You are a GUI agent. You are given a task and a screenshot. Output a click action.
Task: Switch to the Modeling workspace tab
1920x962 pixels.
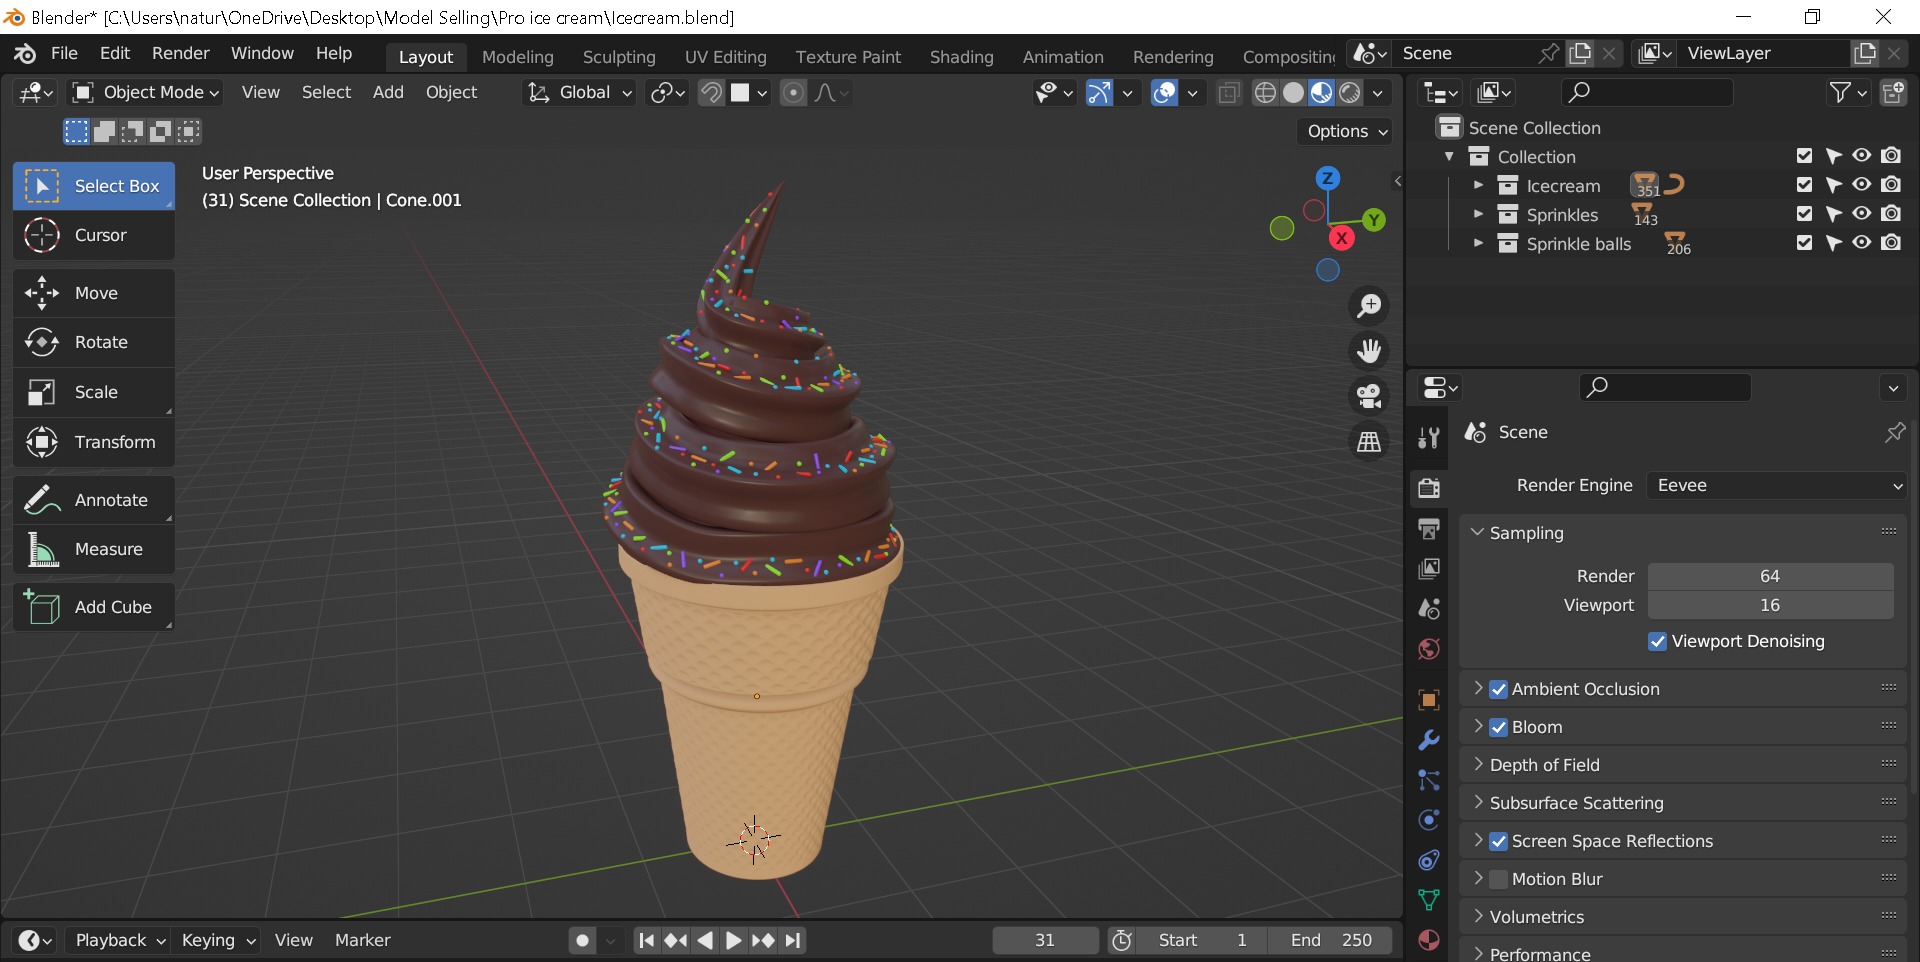tap(517, 57)
